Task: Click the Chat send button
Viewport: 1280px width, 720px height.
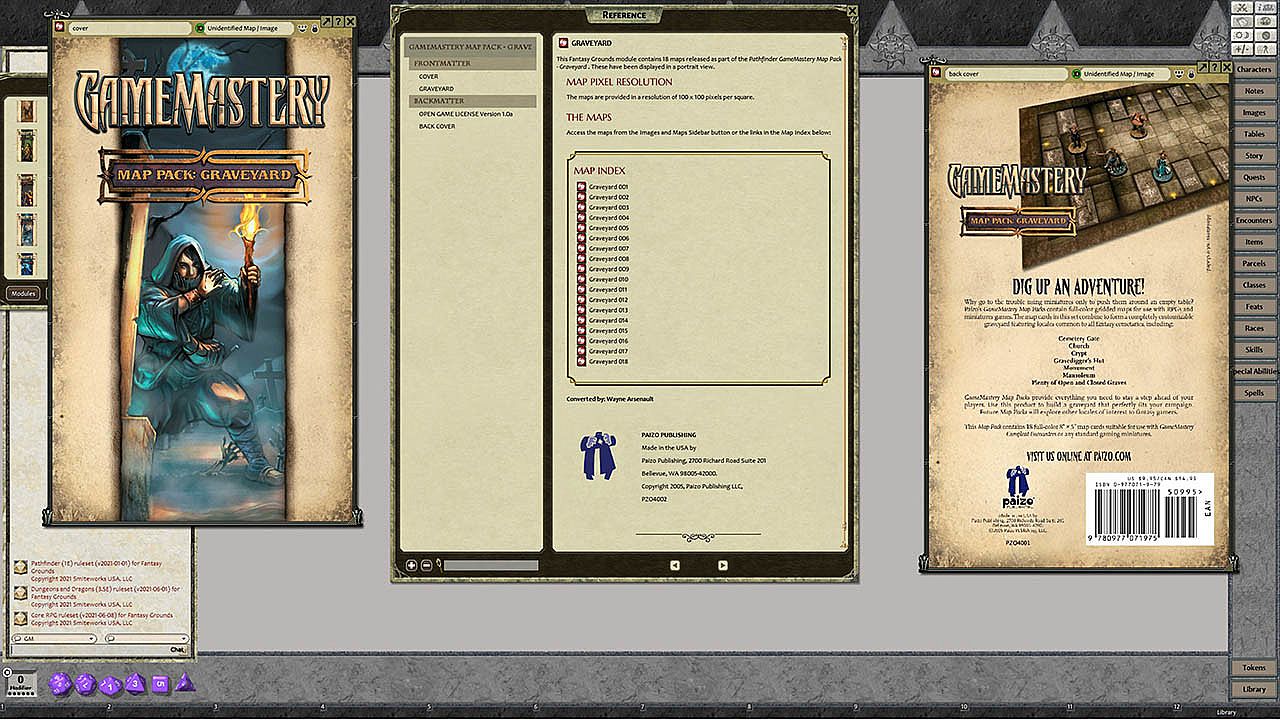Action: click(177, 650)
